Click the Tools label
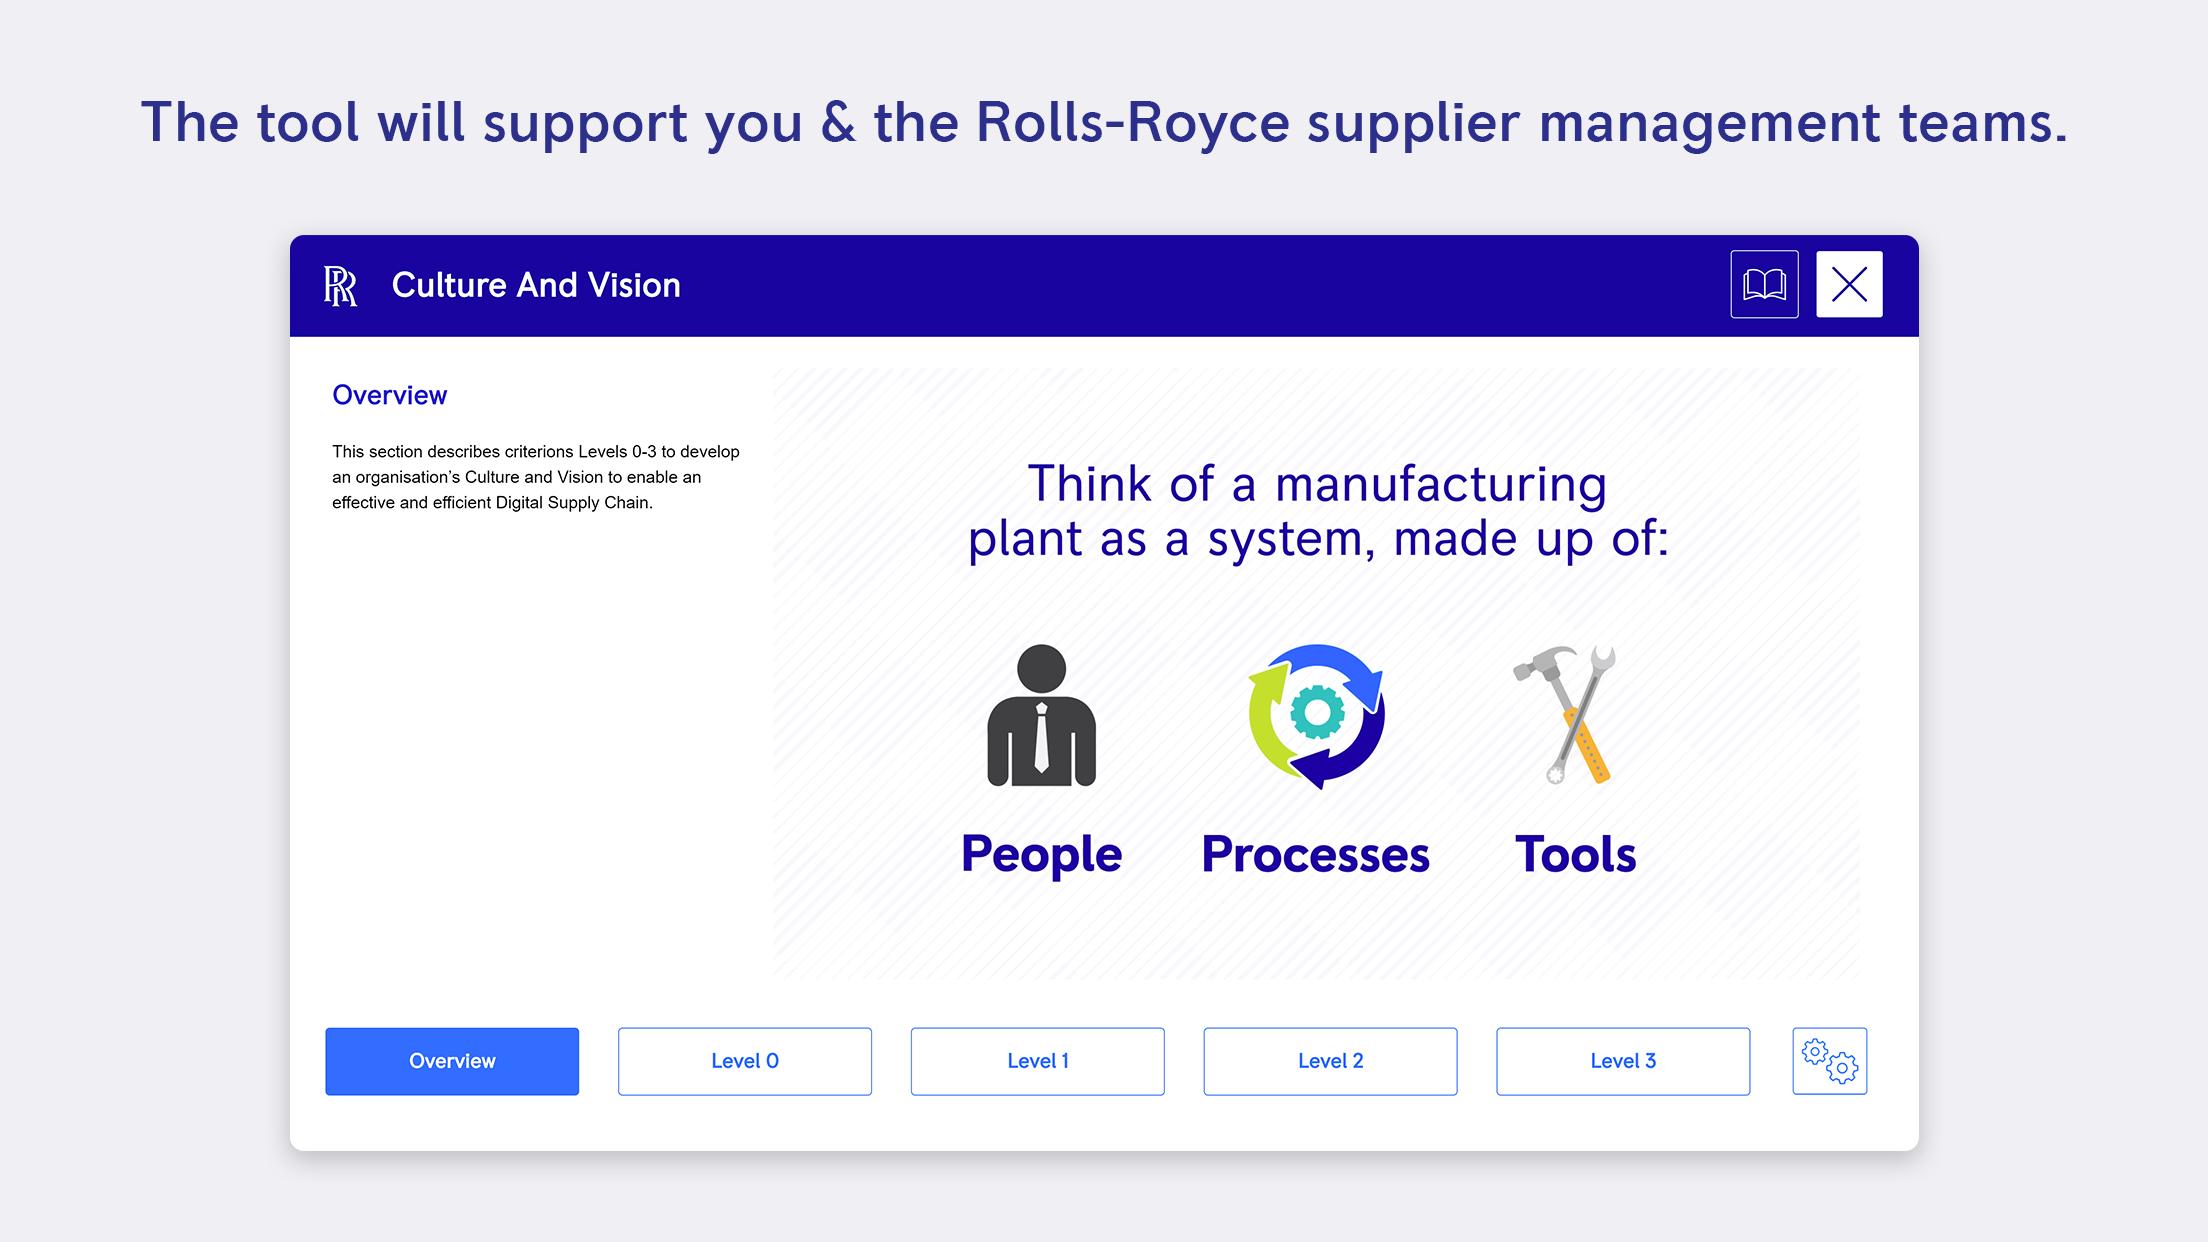The image size is (2208, 1242). [1575, 855]
